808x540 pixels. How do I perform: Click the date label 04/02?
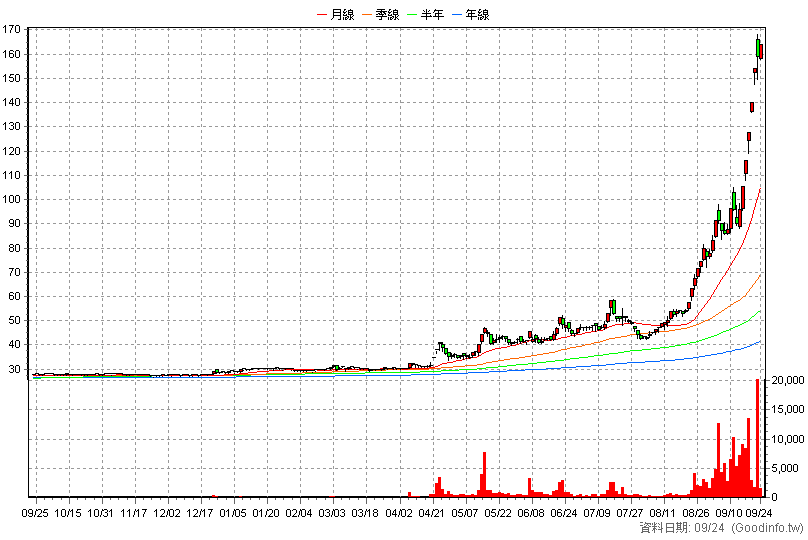pos(399,513)
